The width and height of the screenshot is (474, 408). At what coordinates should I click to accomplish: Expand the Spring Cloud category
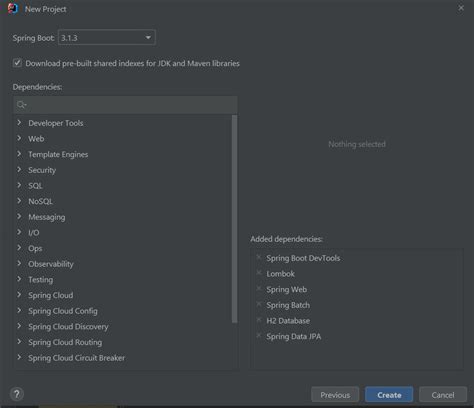coord(19,295)
